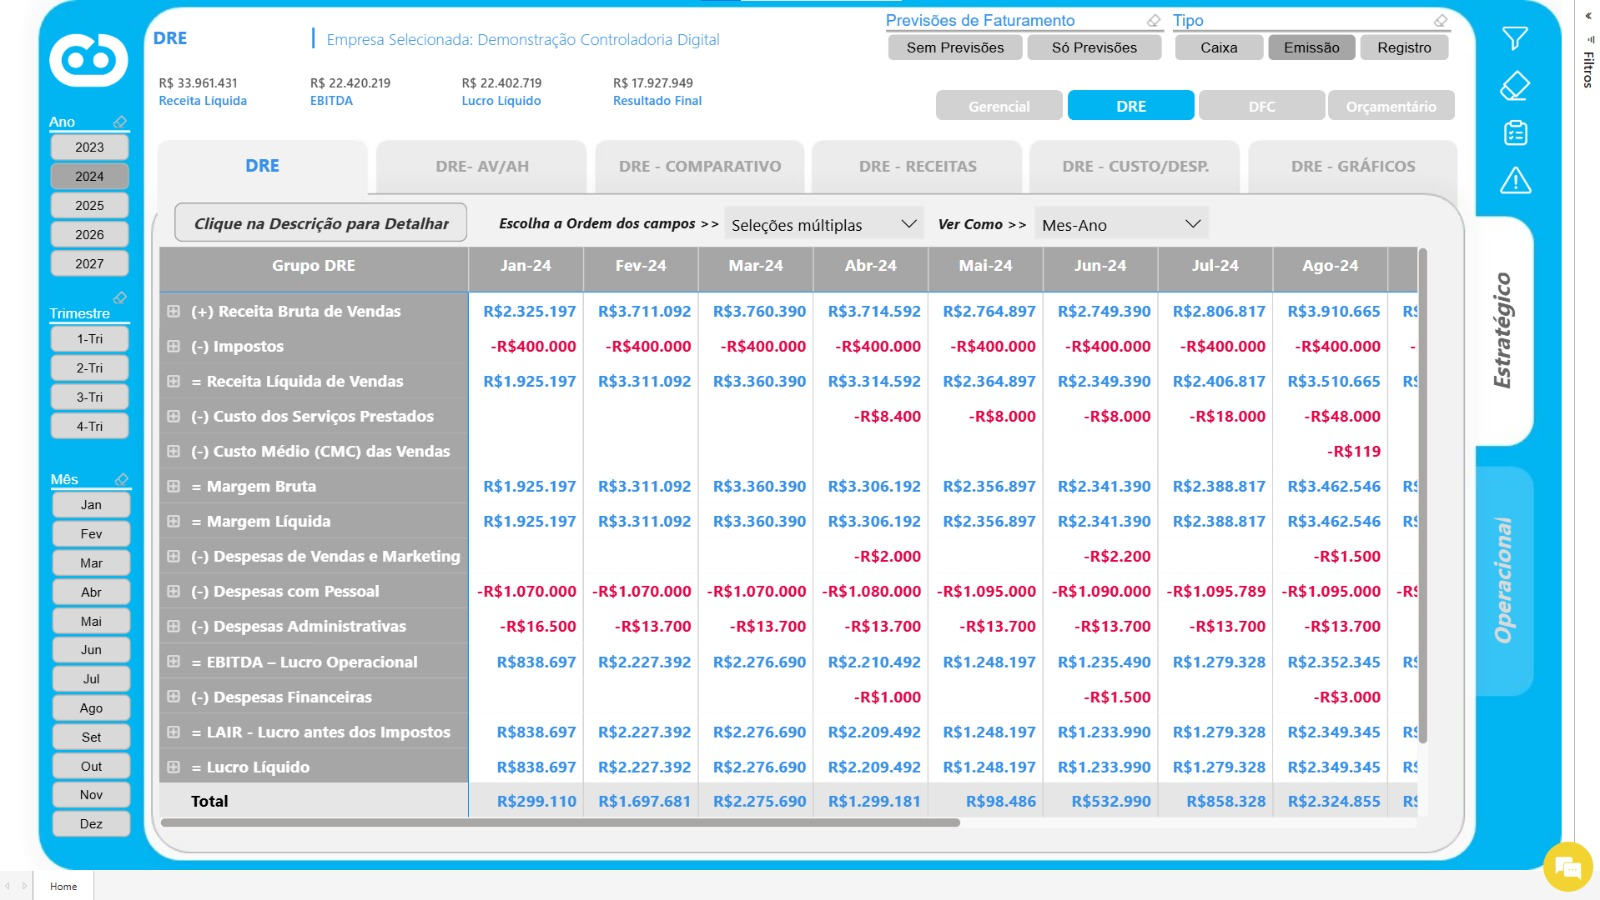Switch to DRE - COMPARATIVO tab
The width and height of the screenshot is (1600, 900).
(x=700, y=167)
